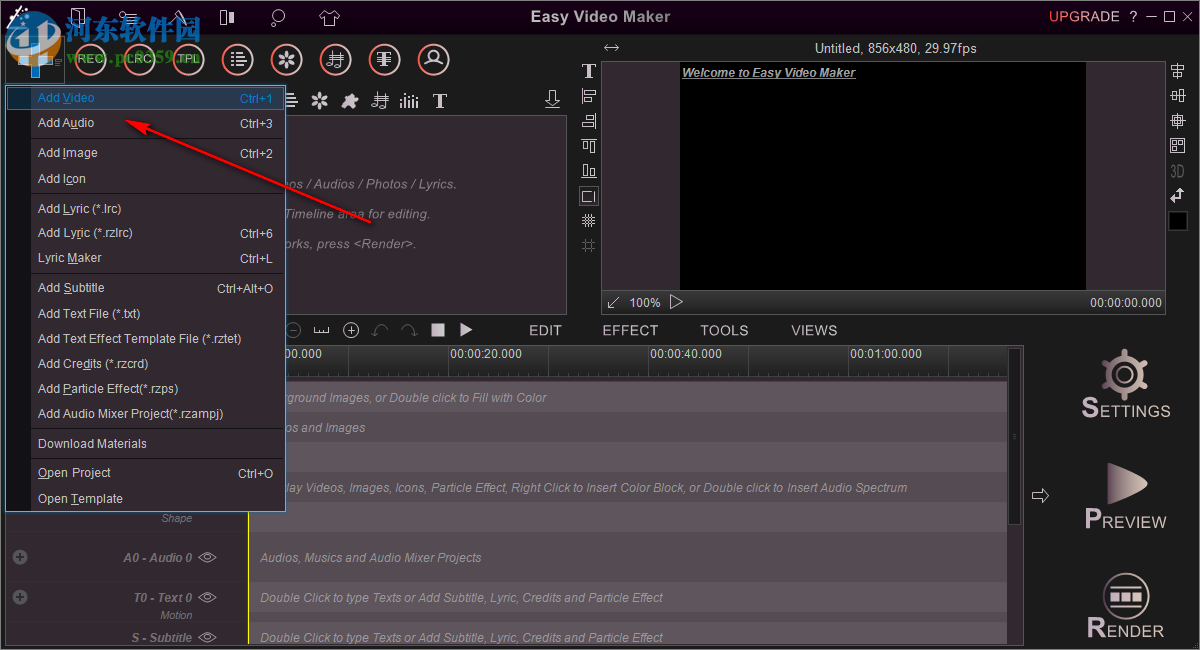
Task: Click the audio spectrum icon in the toolbar
Action: pyautogui.click(x=409, y=100)
